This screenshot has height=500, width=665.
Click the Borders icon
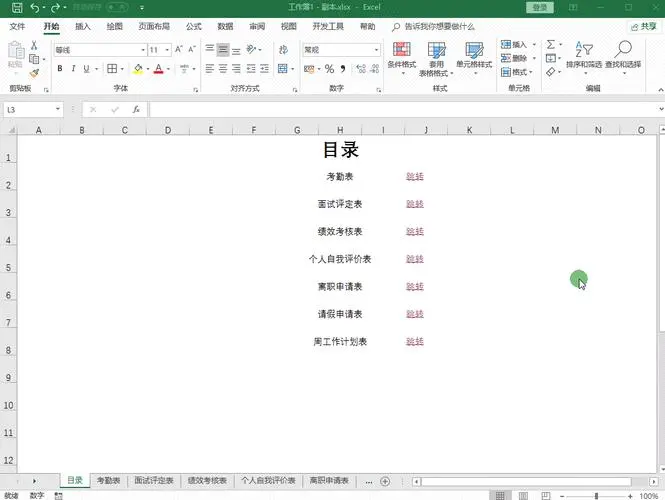(x=112, y=68)
